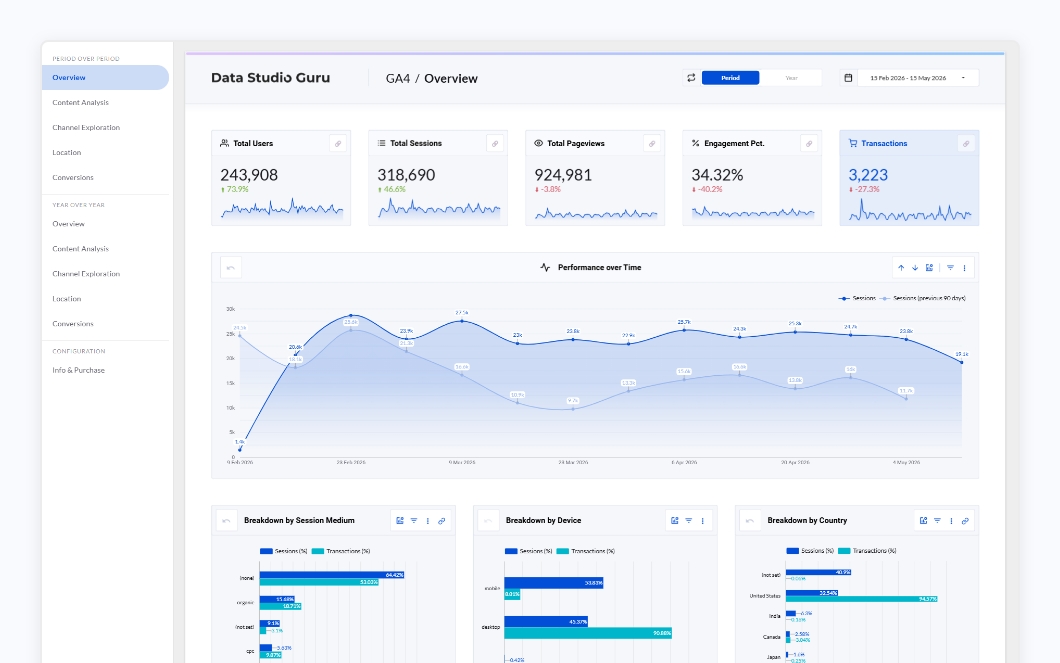
Task: Click refresh icon beside Period toggle
Action: 691,78
